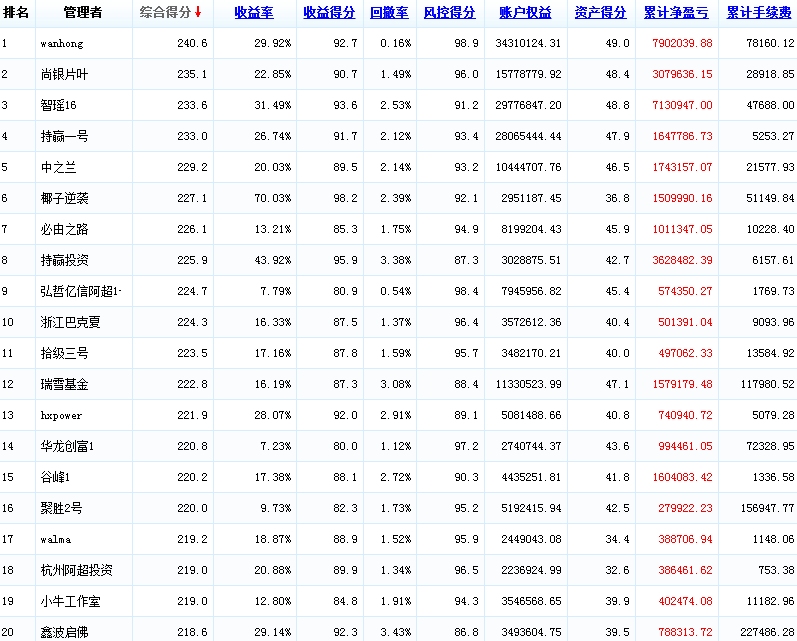The height and width of the screenshot is (641, 797).
Task: Click the 综合得分 sorted column header
Action: 166,13
